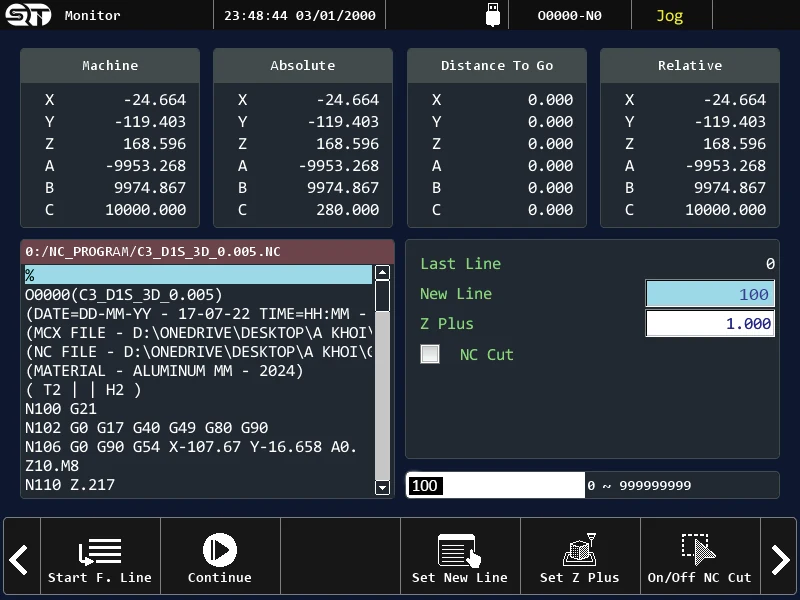Click the NC Cut label text
This screenshot has width=800, height=600.
tap(486, 355)
